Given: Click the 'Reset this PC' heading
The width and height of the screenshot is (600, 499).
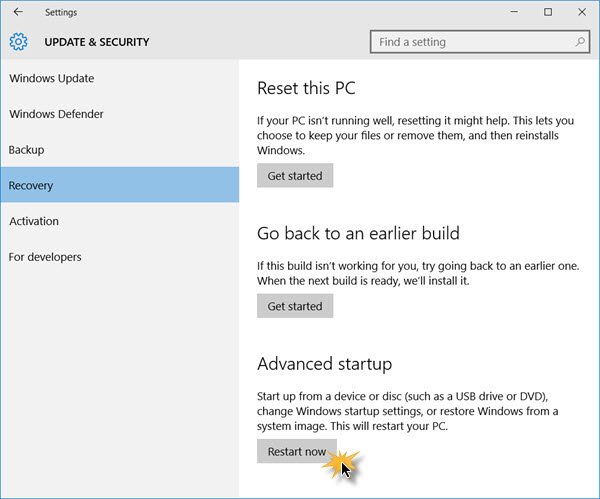Looking at the screenshot, I should pos(306,88).
